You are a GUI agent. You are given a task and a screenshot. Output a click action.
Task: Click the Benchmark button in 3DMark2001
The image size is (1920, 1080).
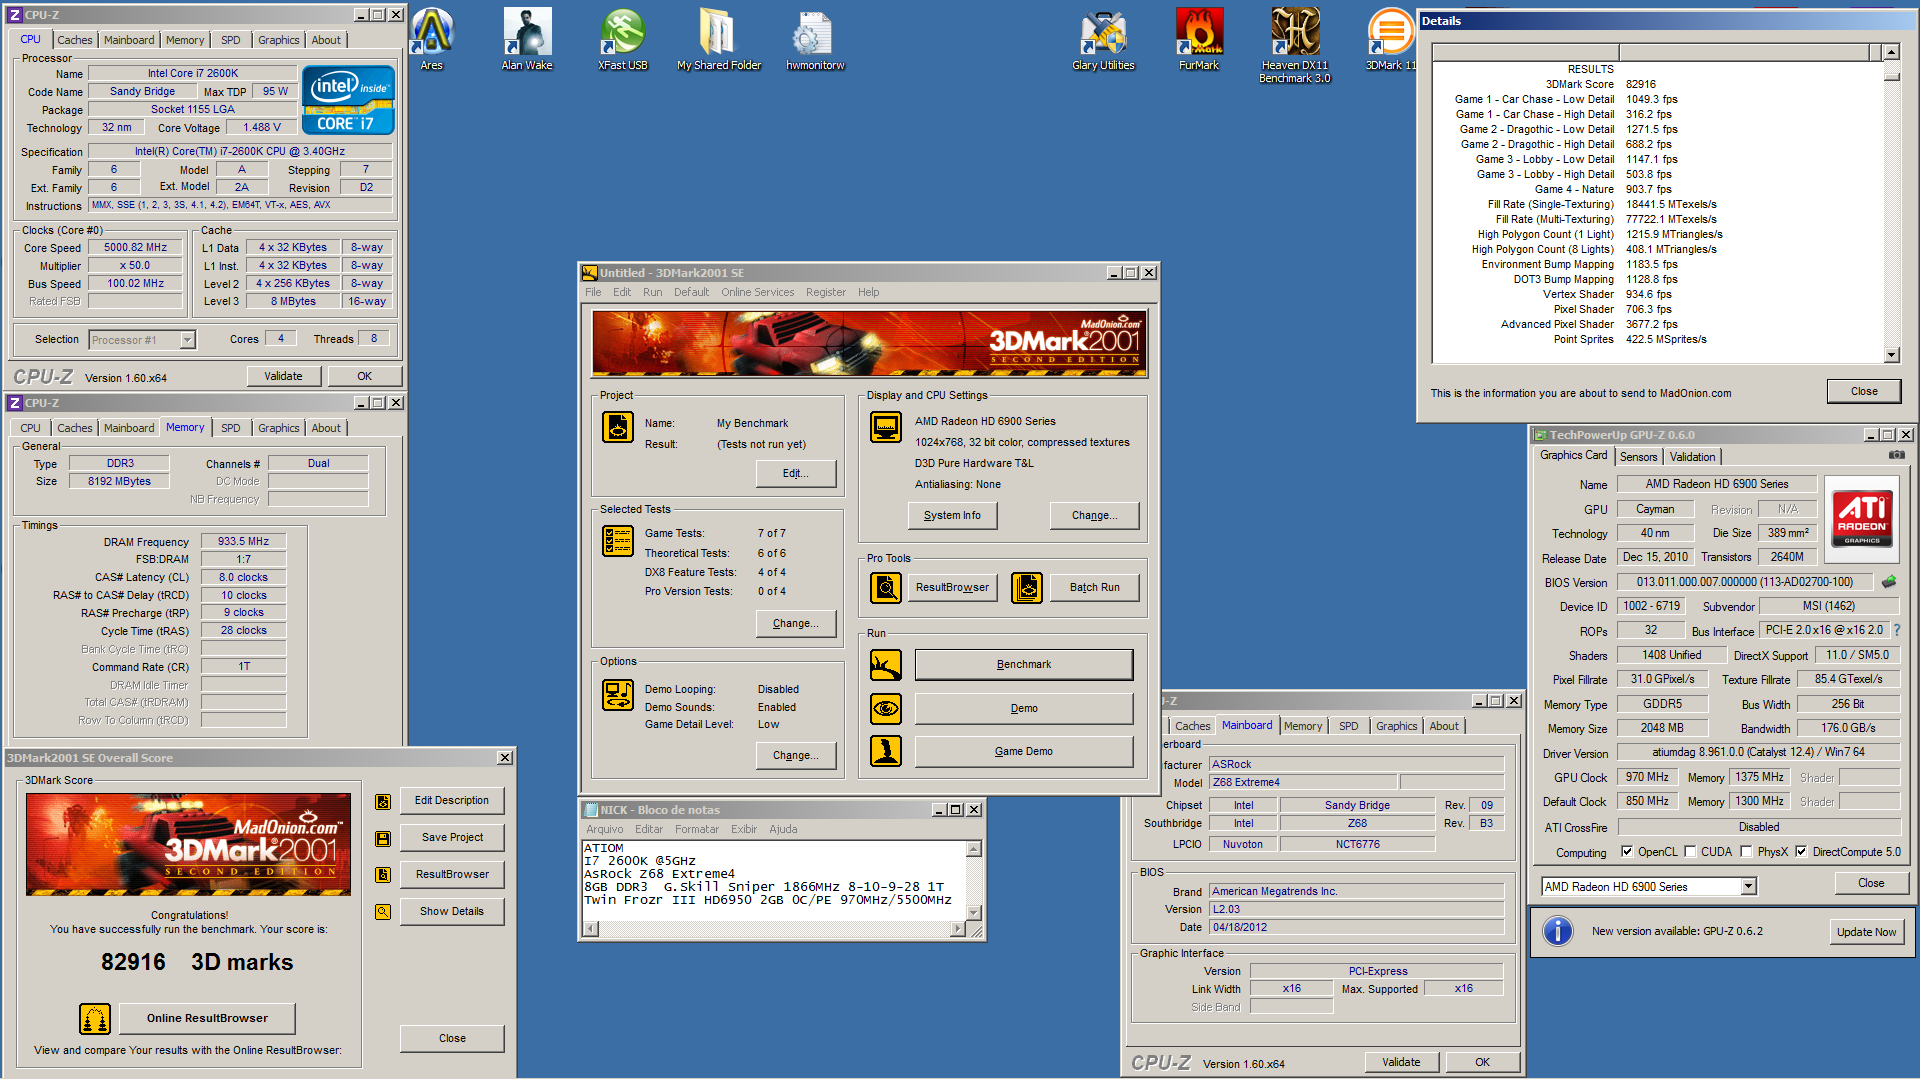click(1024, 664)
